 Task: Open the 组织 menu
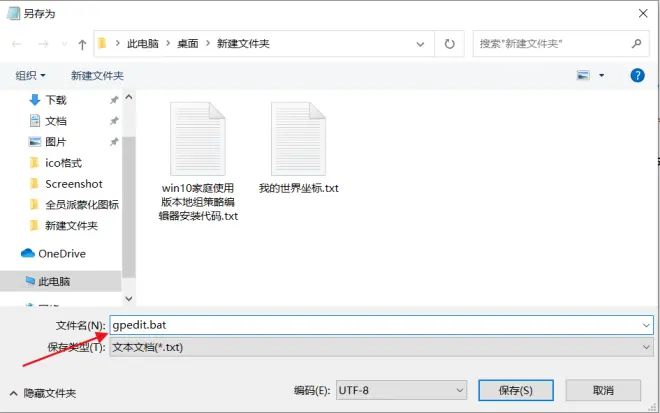coord(31,75)
